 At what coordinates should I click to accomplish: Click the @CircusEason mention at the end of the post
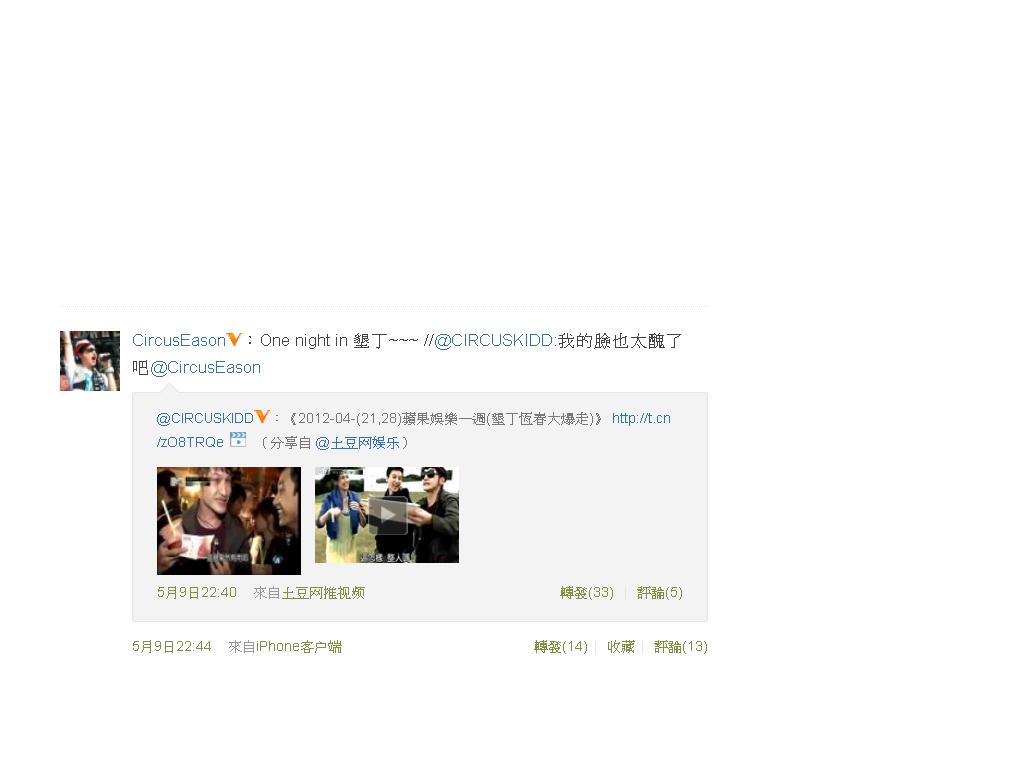coord(206,368)
